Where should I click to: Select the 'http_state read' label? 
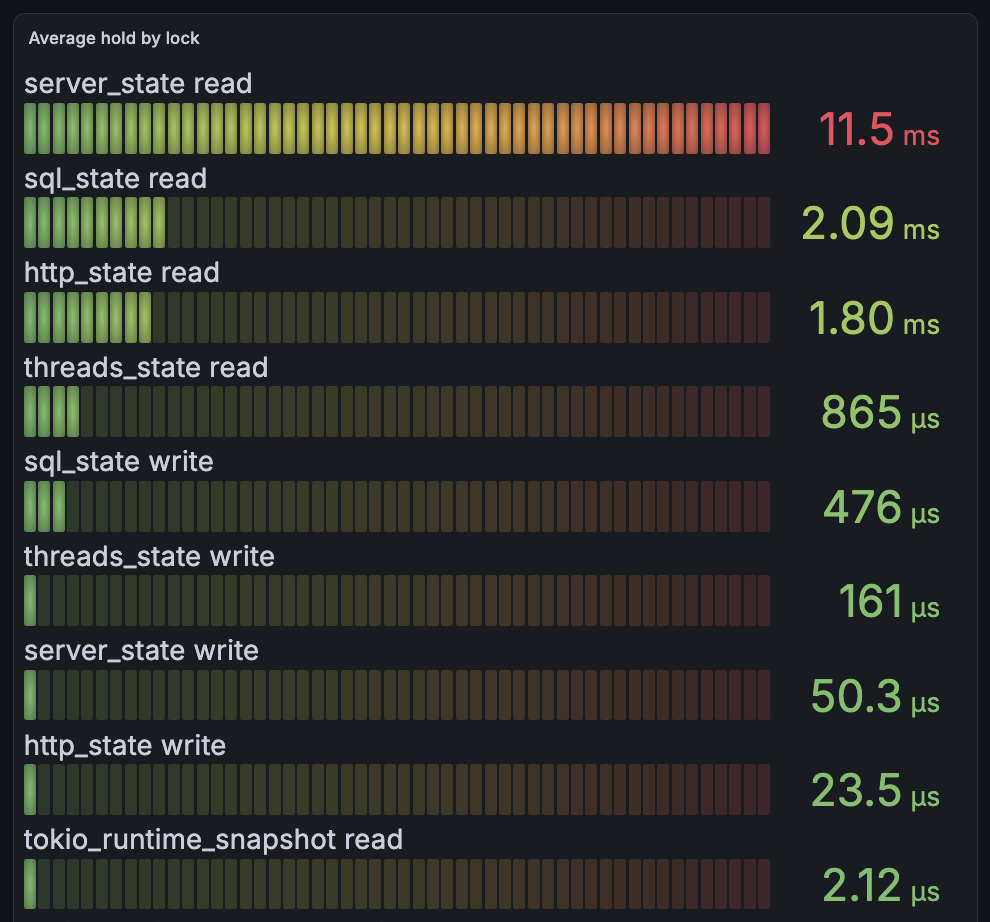[122, 273]
